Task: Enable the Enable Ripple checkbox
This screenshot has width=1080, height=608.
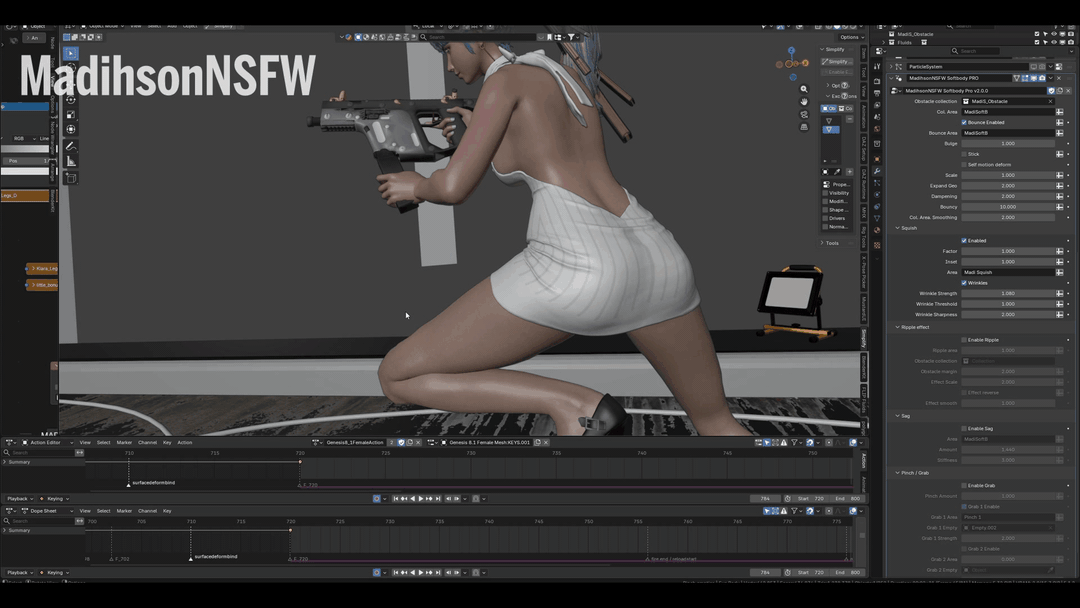Action: [x=964, y=339]
